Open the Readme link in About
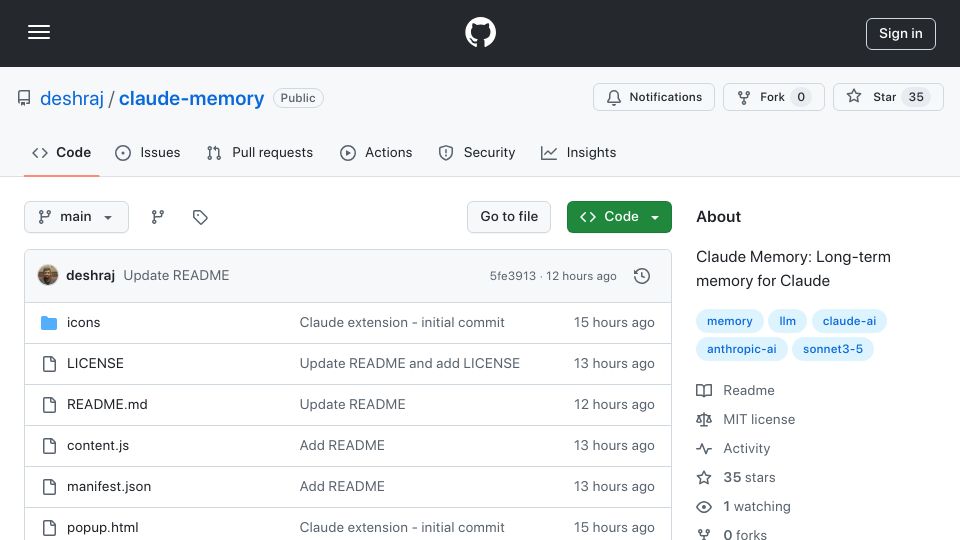960x540 pixels. 735,391
